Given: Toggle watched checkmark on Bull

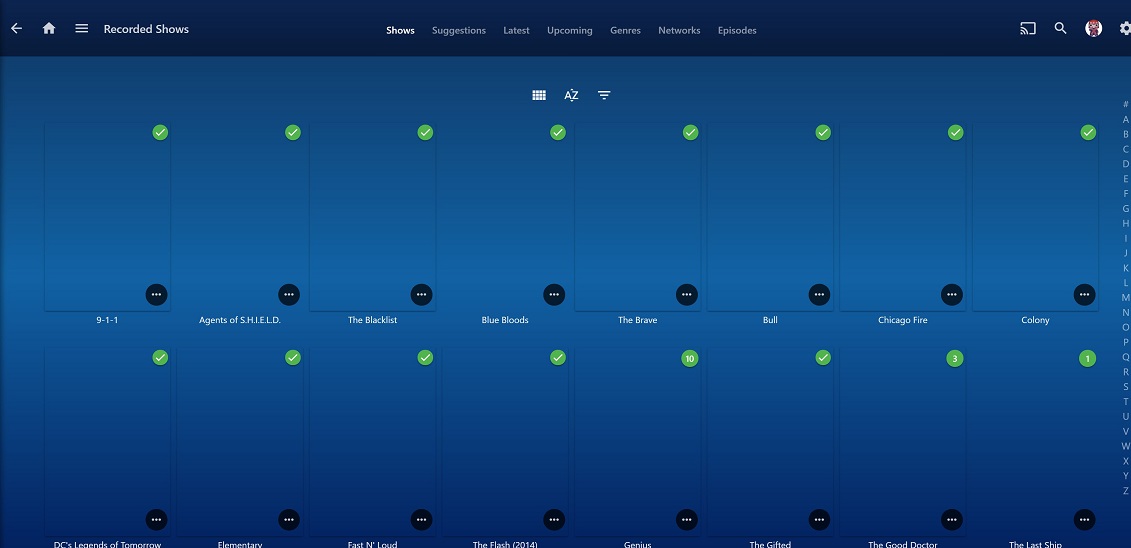Looking at the screenshot, I should click(823, 132).
